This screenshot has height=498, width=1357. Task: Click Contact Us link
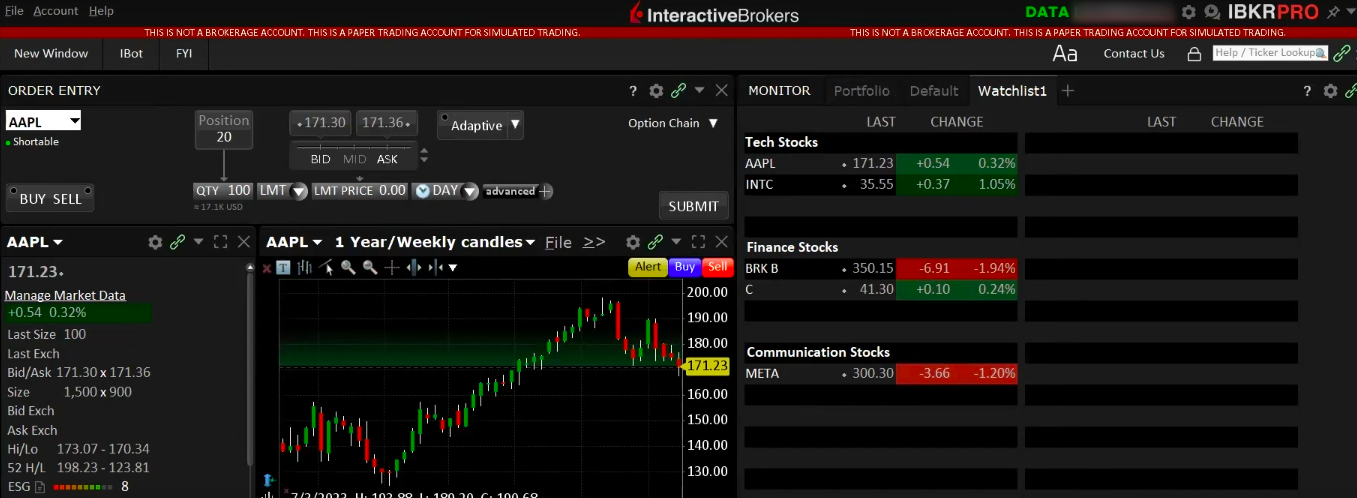1134,54
